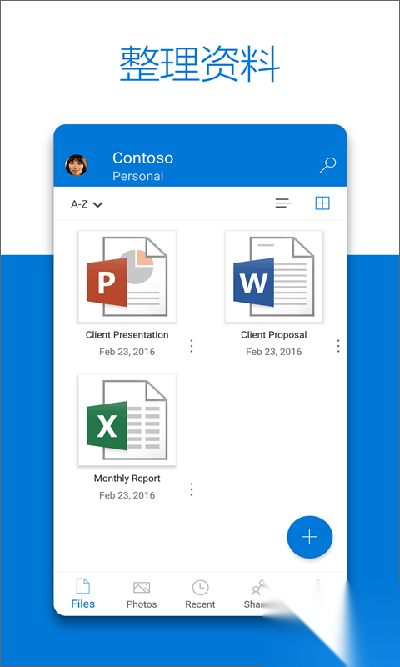400x667 pixels.
Task: Open more options for Monthly Report
Action: [x=191, y=490]
